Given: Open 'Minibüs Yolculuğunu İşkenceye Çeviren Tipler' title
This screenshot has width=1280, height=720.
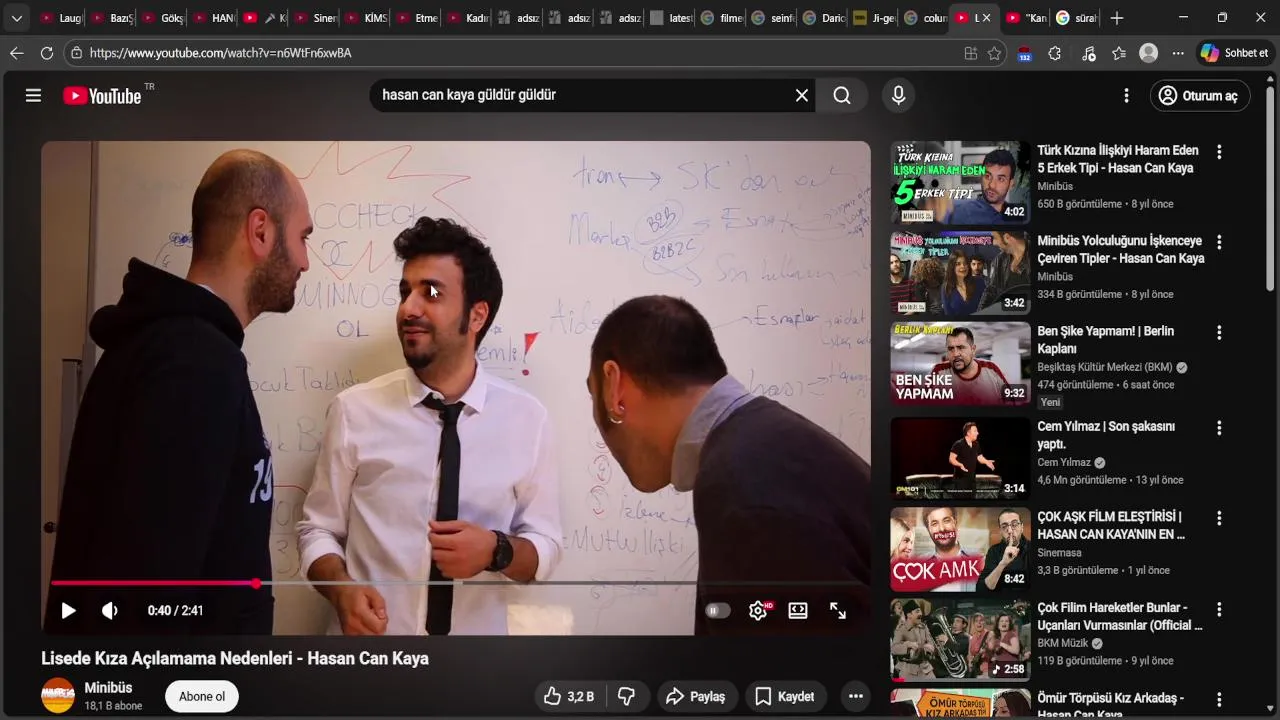Looking at the screenshot, I should [1120, 250].
